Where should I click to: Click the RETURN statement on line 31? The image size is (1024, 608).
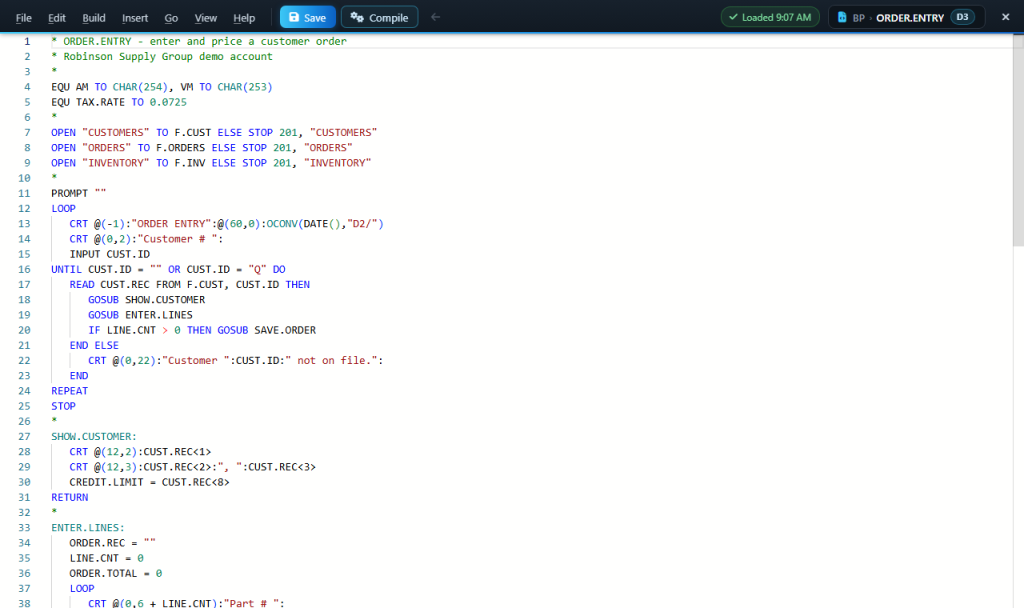tap(69, 498)
